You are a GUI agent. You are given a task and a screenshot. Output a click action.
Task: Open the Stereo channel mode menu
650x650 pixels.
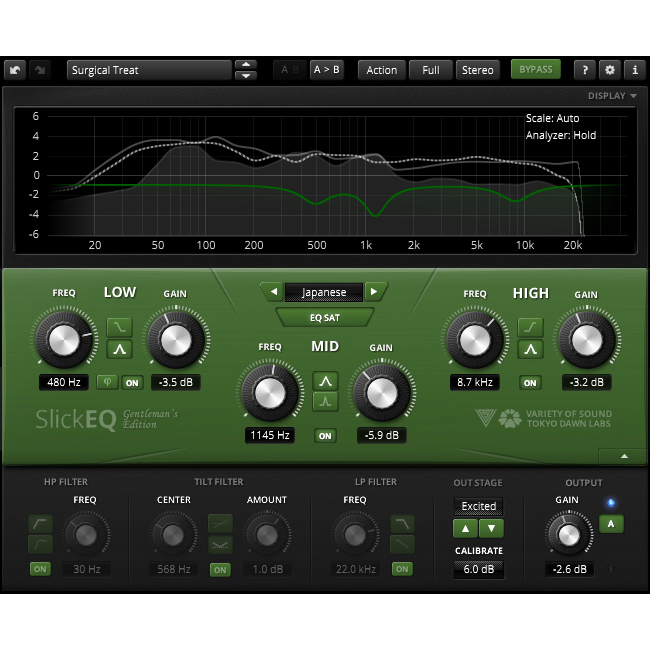pyautogui.click(x=478, y=70)
